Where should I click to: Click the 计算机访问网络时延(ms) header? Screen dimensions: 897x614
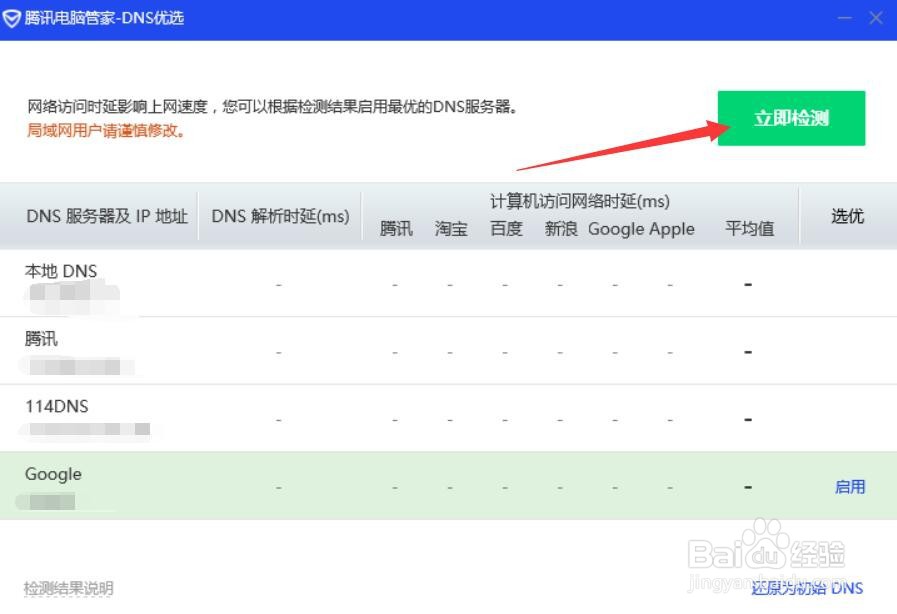click(580, 201)
